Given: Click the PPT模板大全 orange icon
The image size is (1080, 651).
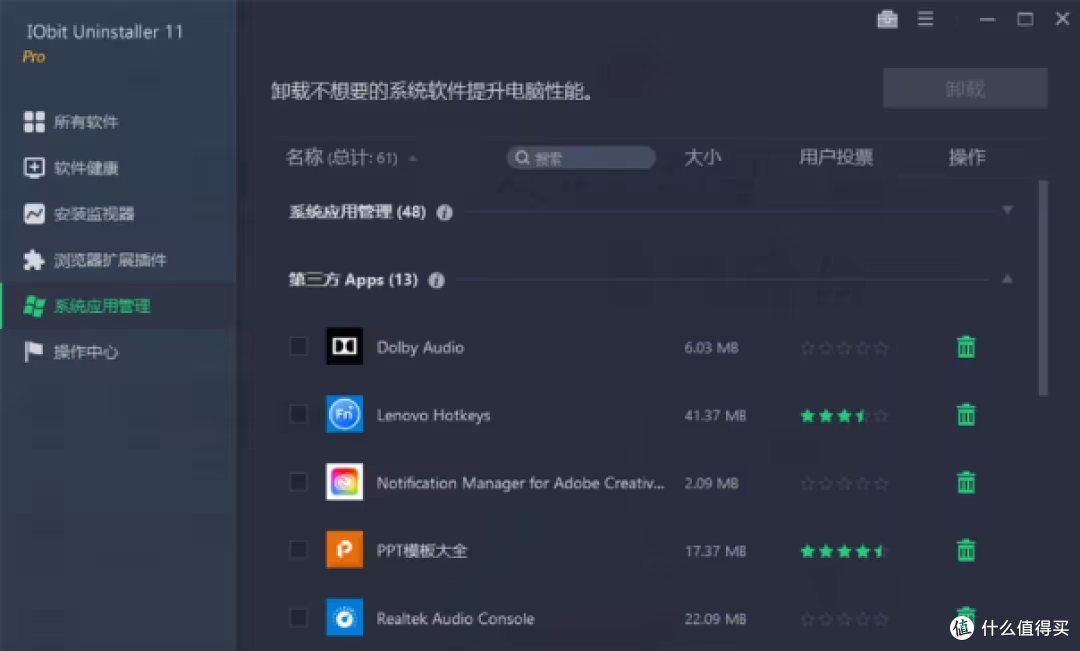Looking at the screenshot, I should pos(344,549).
